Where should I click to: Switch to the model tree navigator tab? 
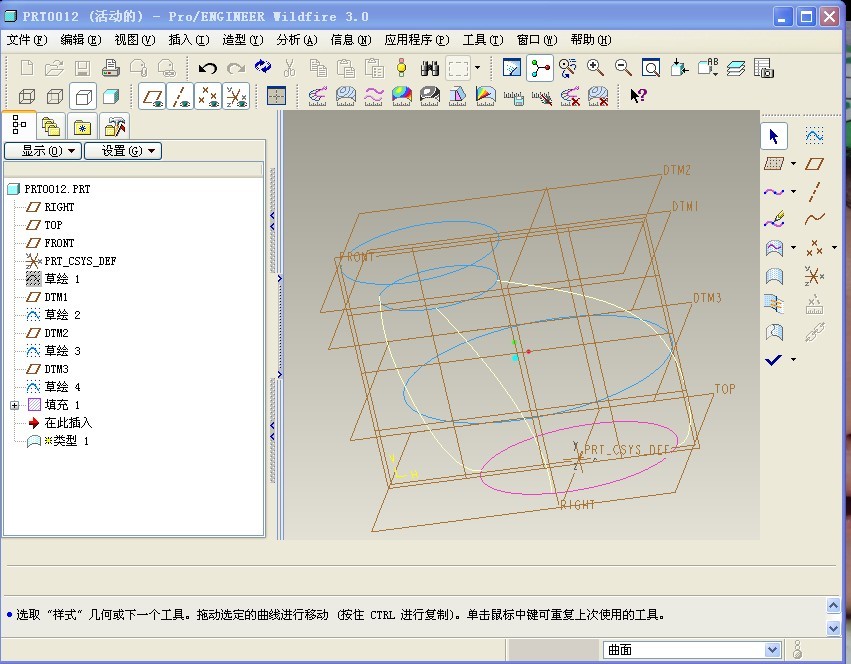pyautogui.click(x=20, y=125)
